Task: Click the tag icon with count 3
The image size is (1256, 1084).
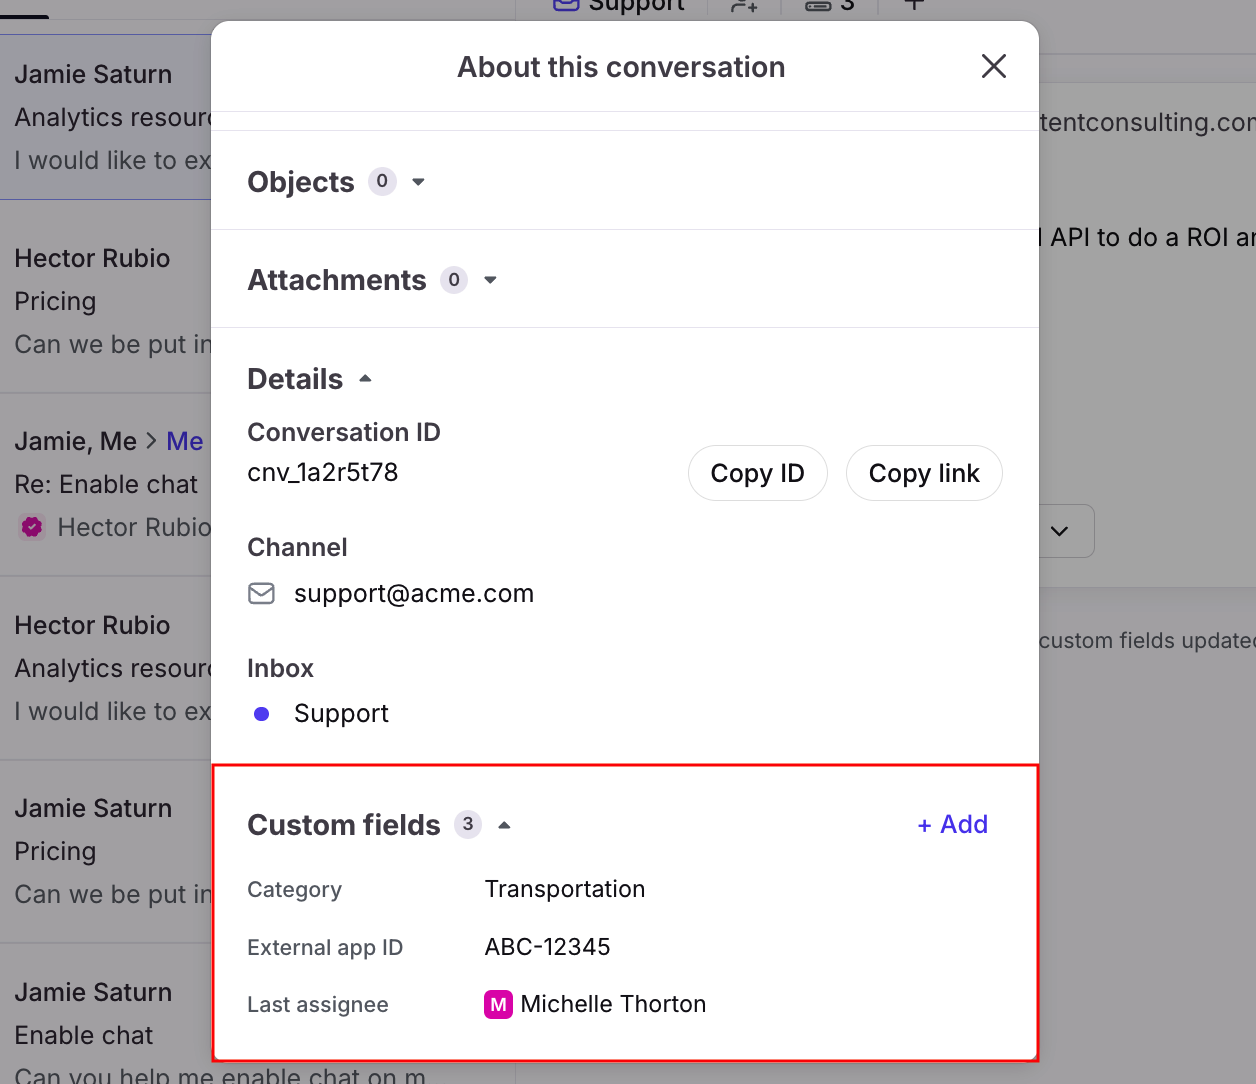Action: click(818, 6)
